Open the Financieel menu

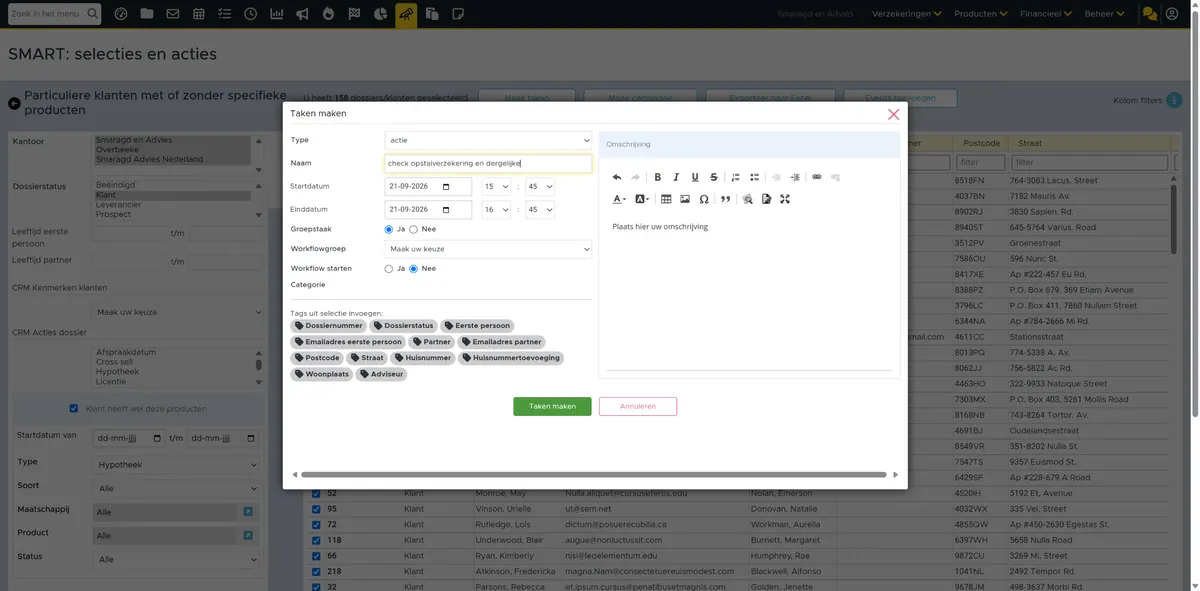click(1045, 14)
